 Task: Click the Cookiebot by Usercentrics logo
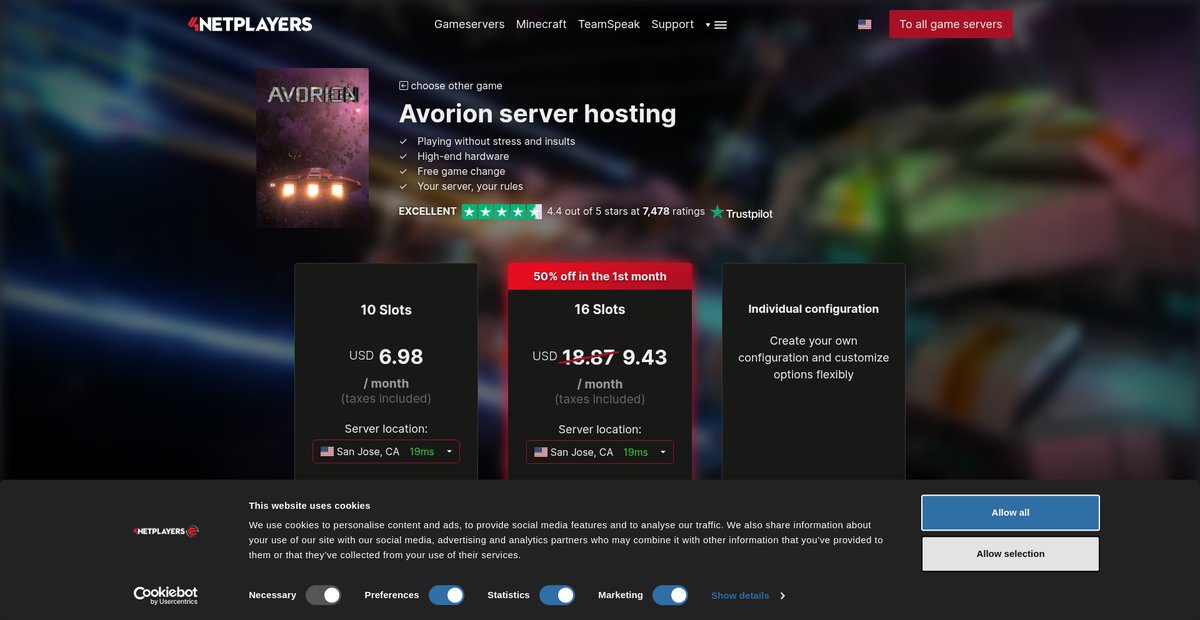[x=166, y=595]
